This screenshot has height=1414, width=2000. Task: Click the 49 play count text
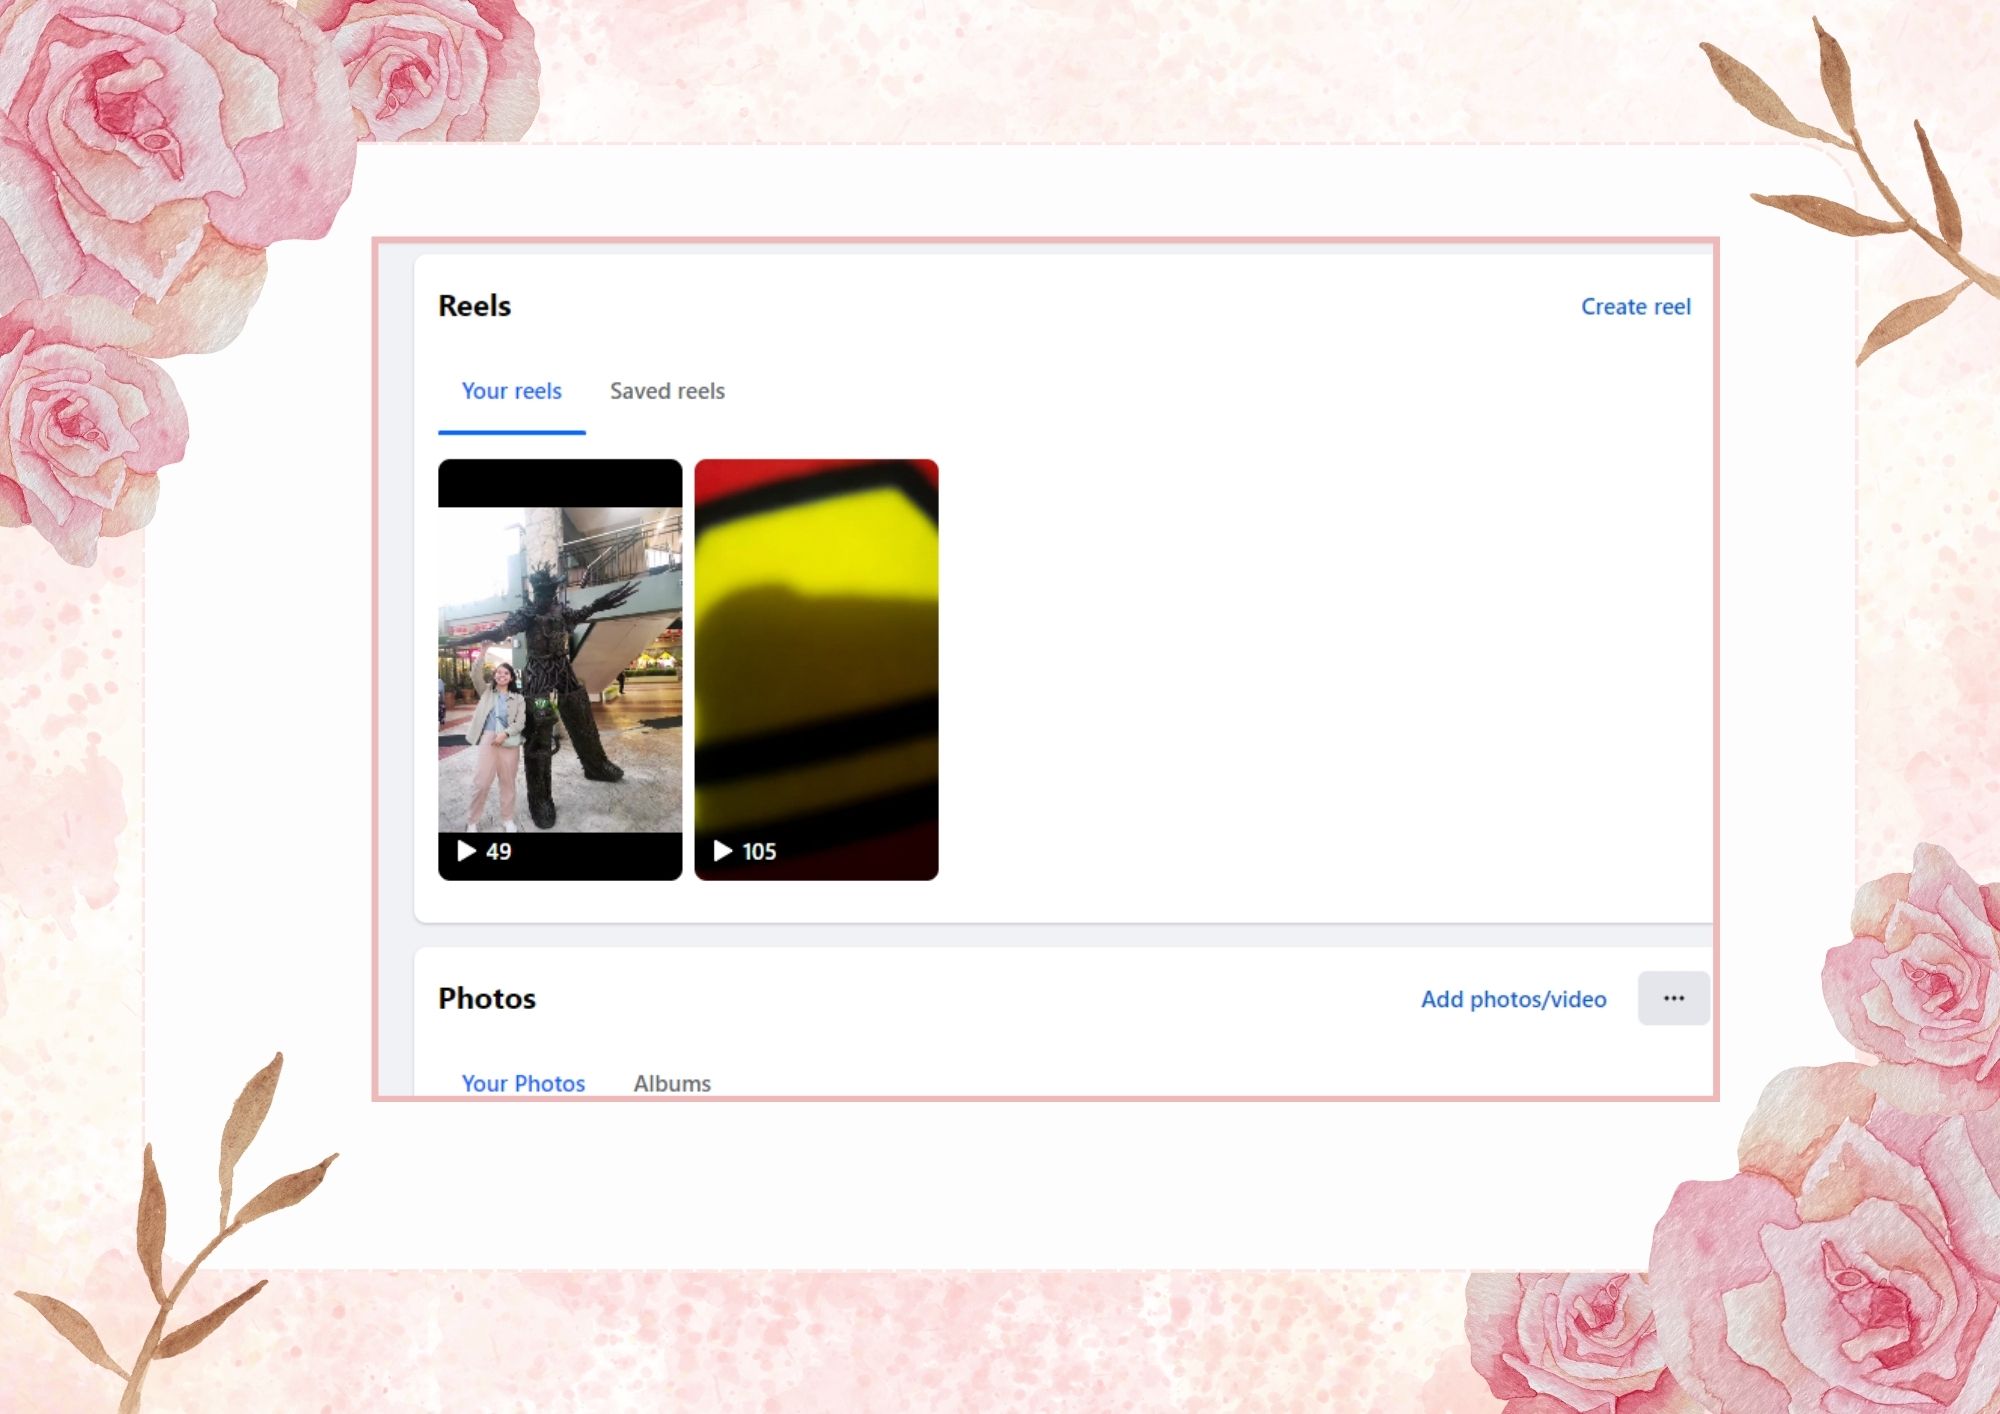(x=499, y=852)
